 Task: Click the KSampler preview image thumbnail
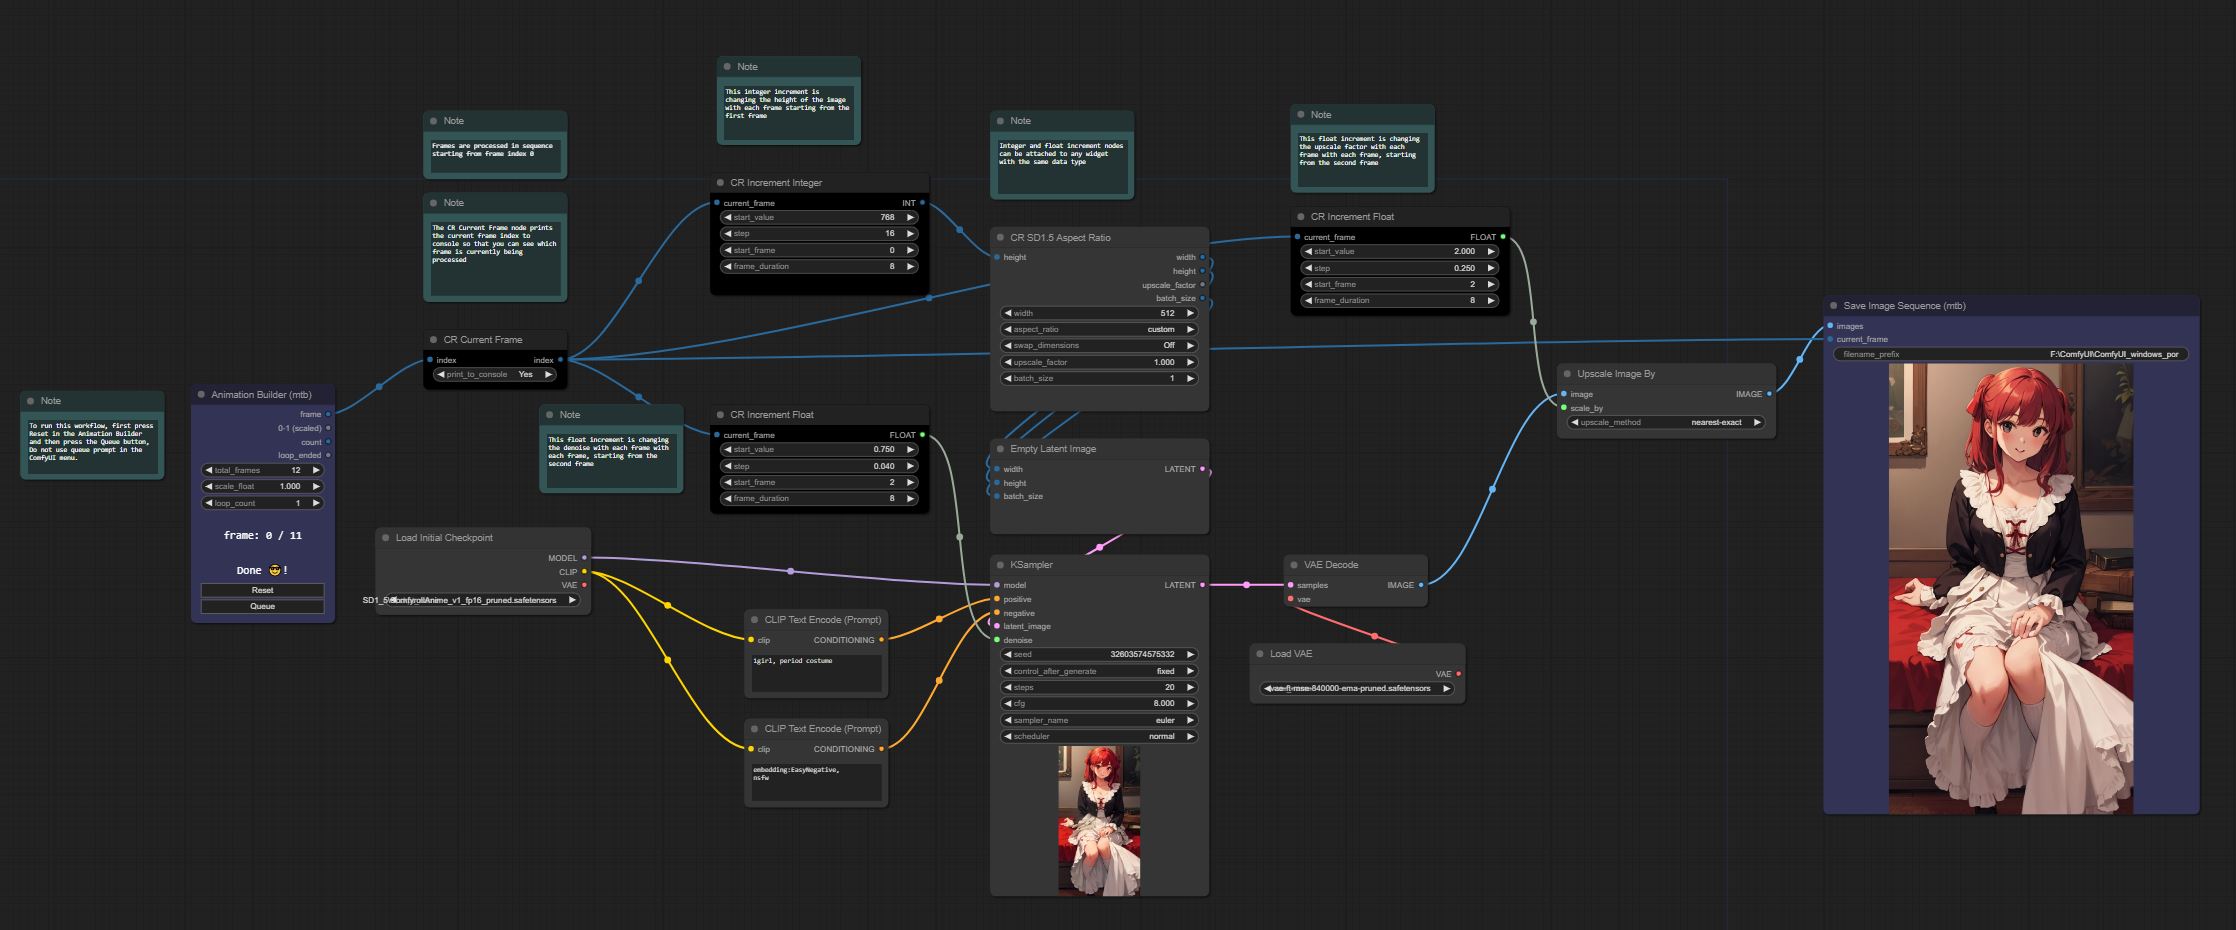coord(1099,819)
